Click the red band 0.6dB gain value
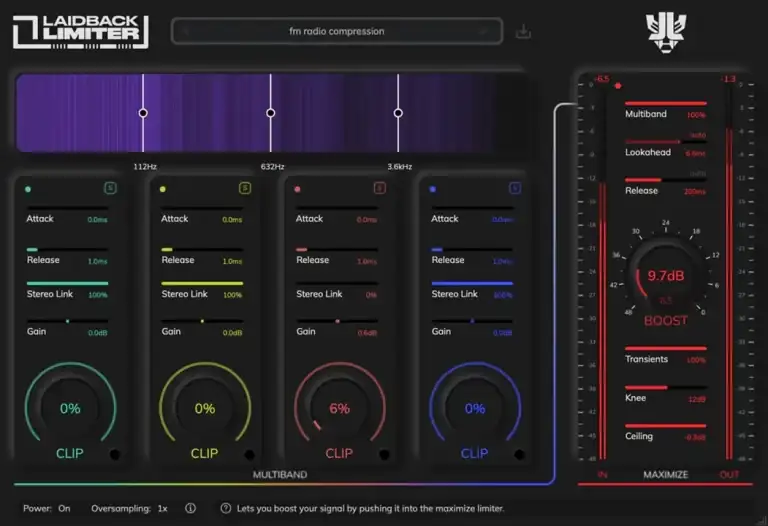 pyautogui.click(x=367, y=333)
